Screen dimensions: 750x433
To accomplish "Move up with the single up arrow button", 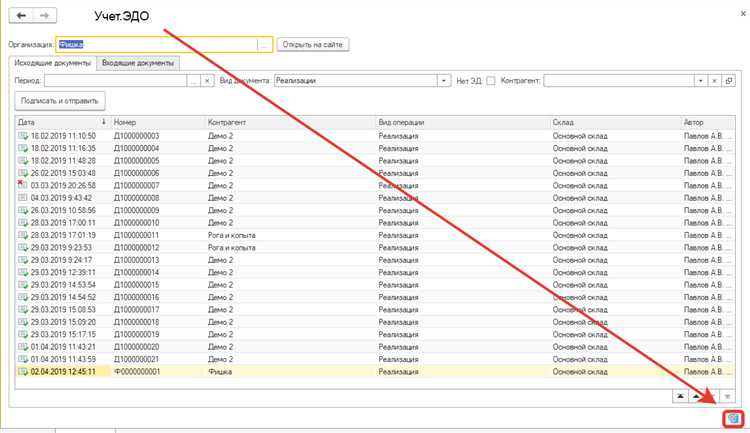I will pyautogui.click(x=696, y=396).
